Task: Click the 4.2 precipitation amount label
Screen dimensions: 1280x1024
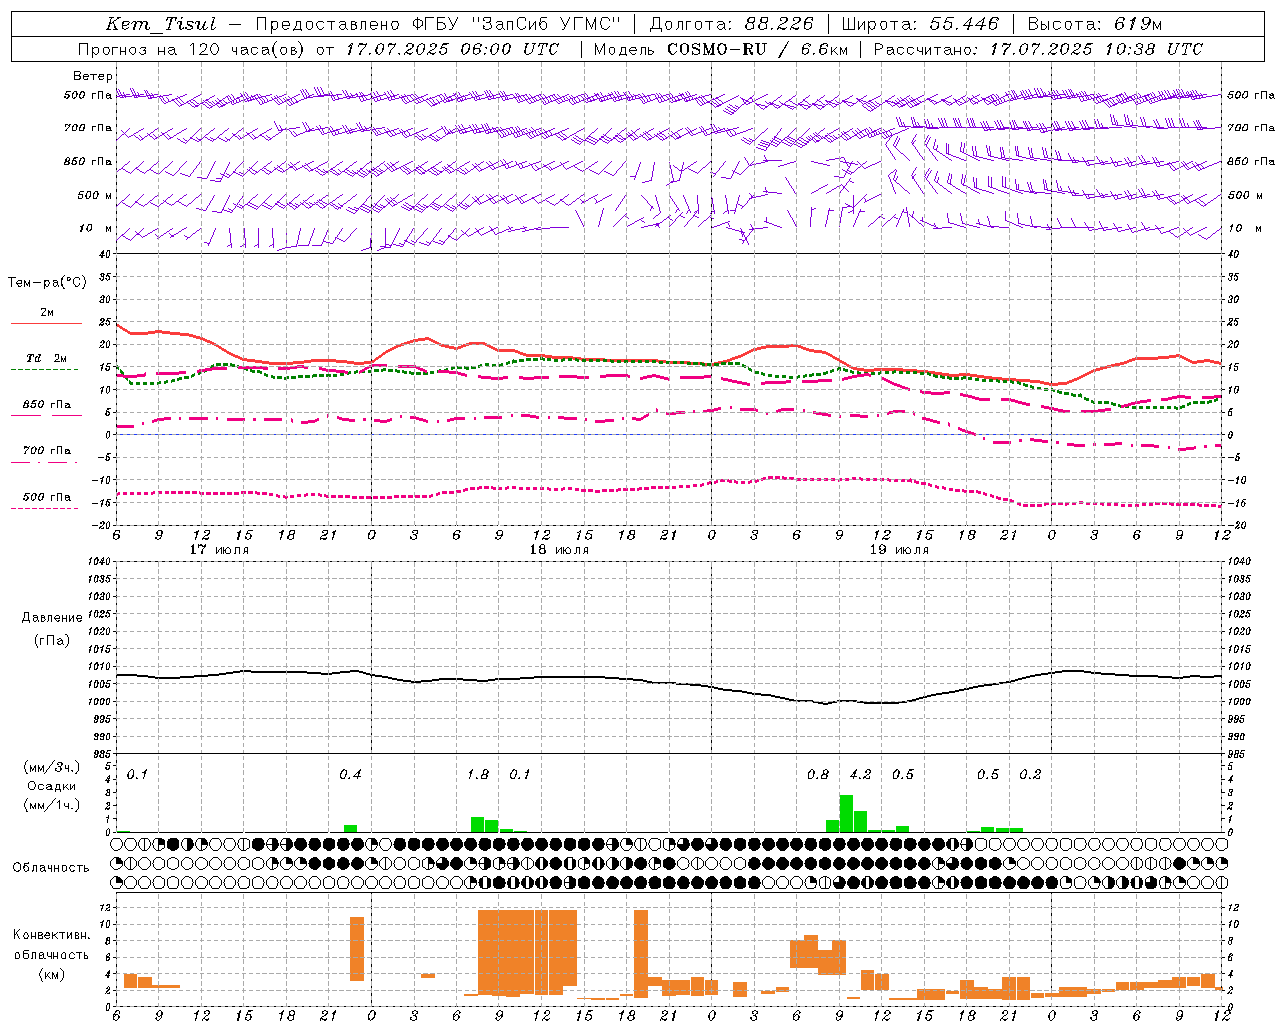Action: pyautogui.click(x=860, y=774)
